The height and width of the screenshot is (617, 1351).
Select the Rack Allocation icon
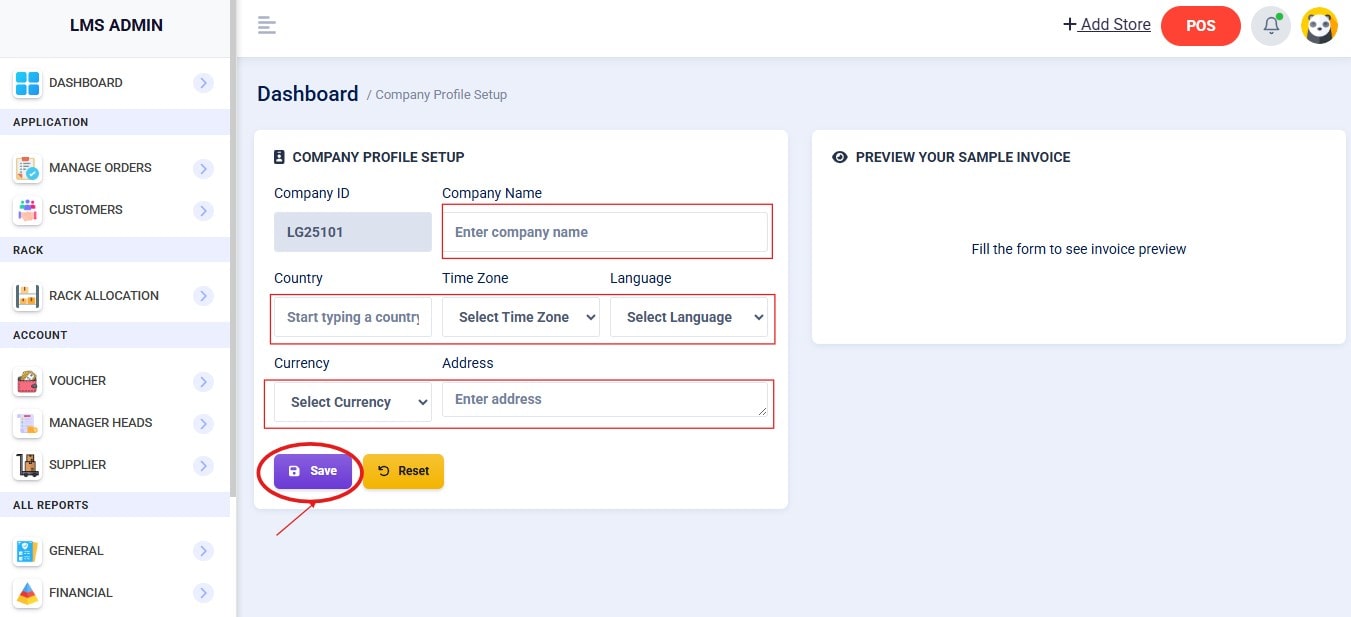(27, 297)
